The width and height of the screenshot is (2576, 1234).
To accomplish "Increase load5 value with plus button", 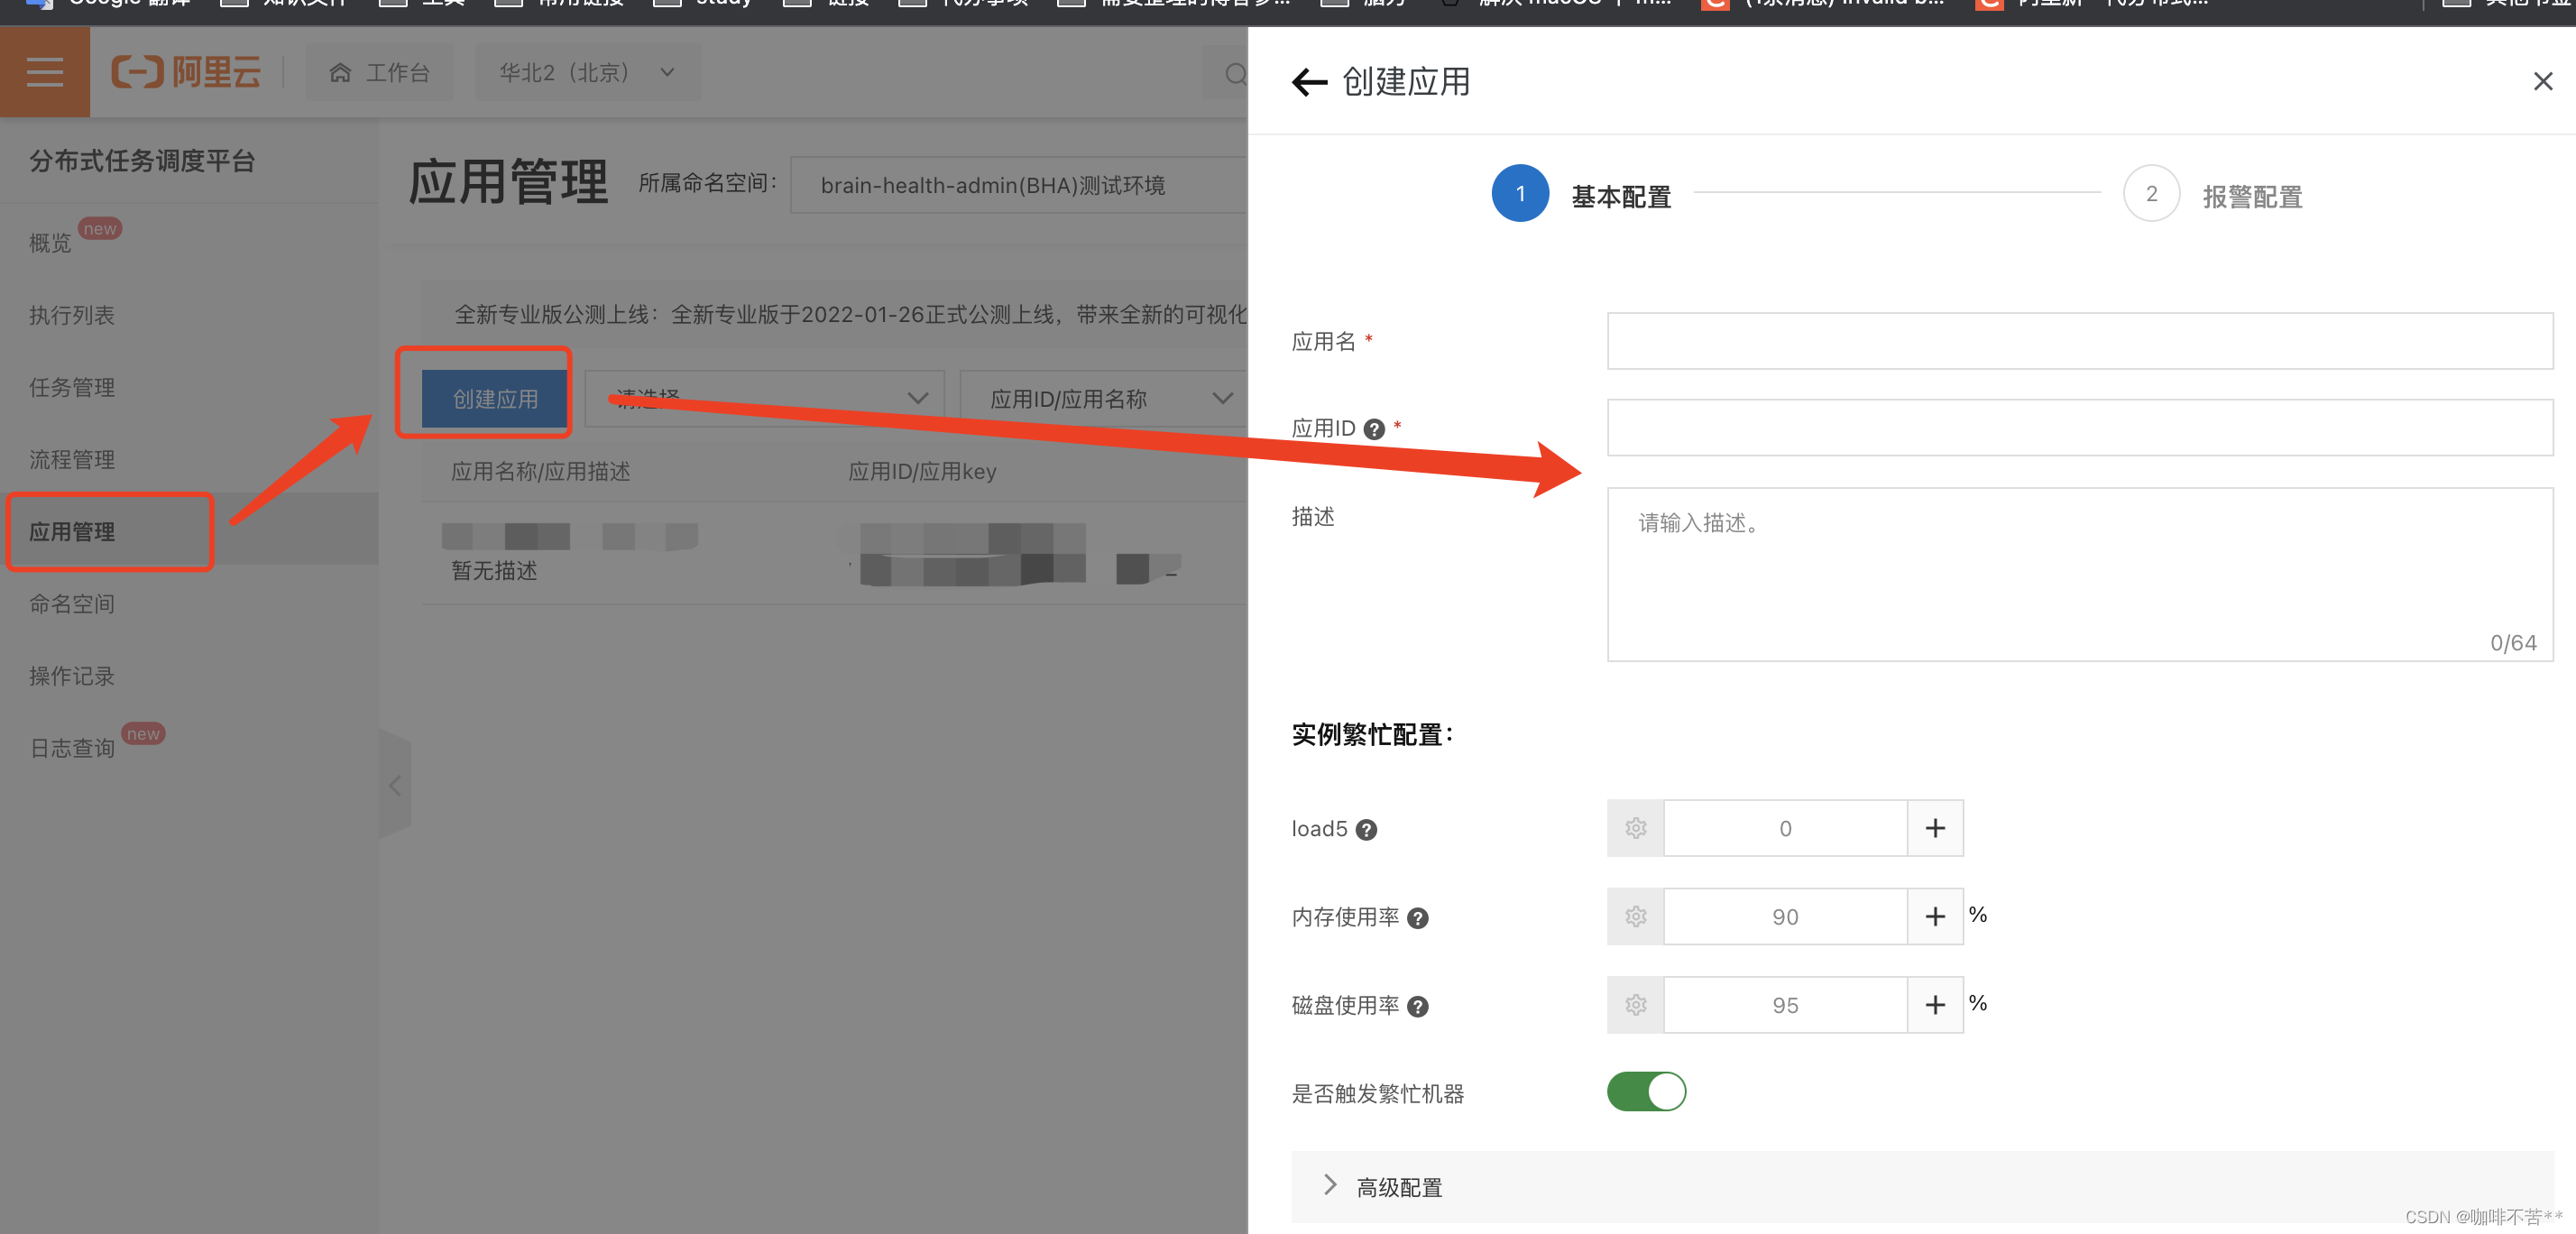I will click(1935, 828).
